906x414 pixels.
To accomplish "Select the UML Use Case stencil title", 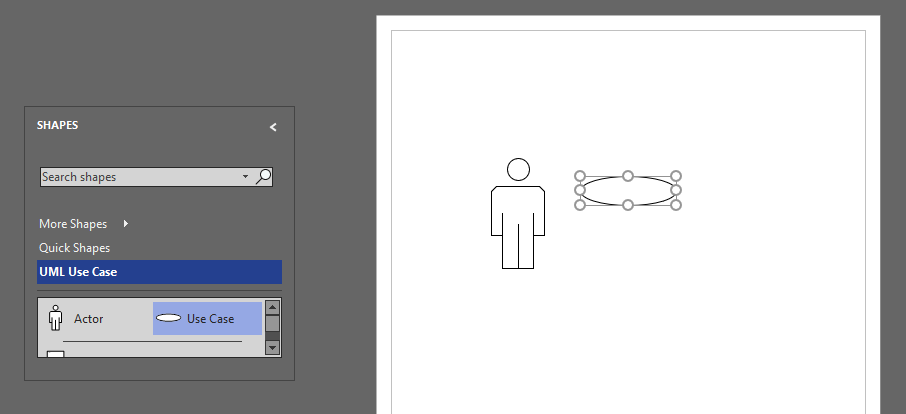I will point(79,272).
